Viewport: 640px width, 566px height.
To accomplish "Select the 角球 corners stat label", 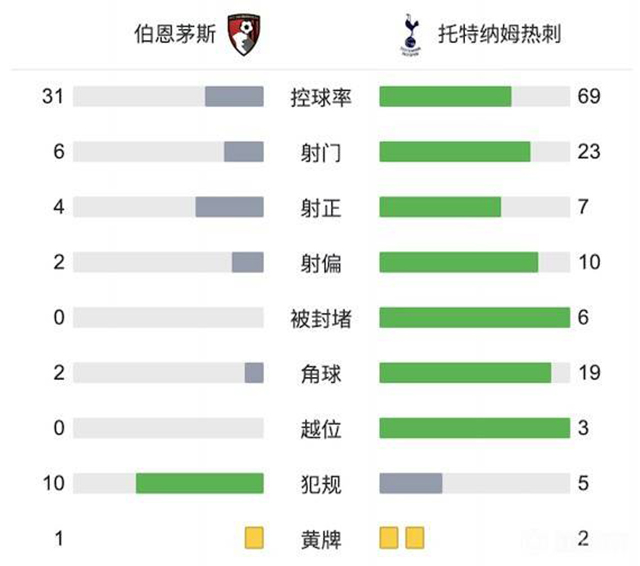I will click(x=321, y=373).
